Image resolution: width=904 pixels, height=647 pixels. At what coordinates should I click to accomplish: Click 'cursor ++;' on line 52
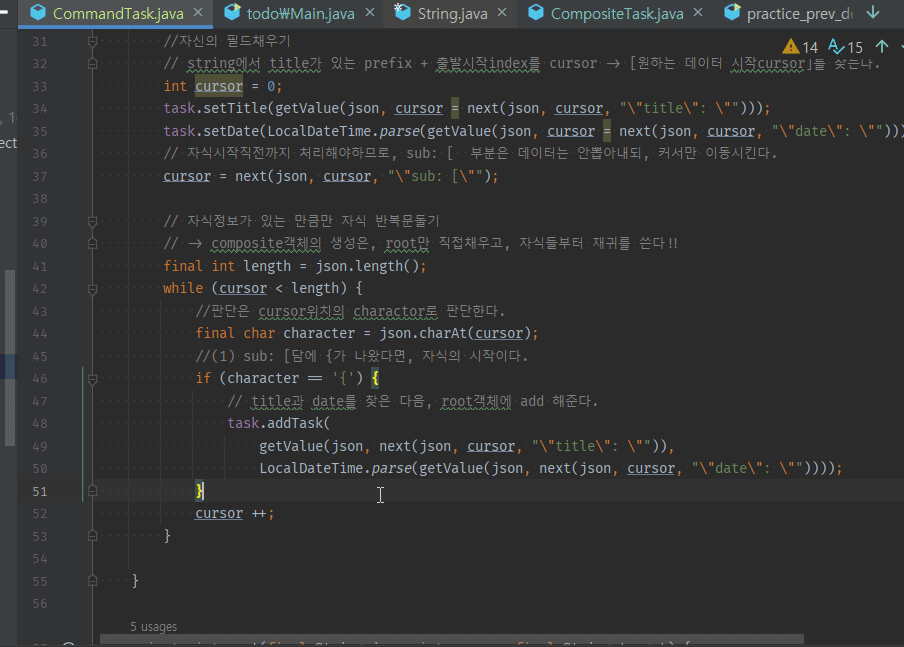click(x=235, y=513)
